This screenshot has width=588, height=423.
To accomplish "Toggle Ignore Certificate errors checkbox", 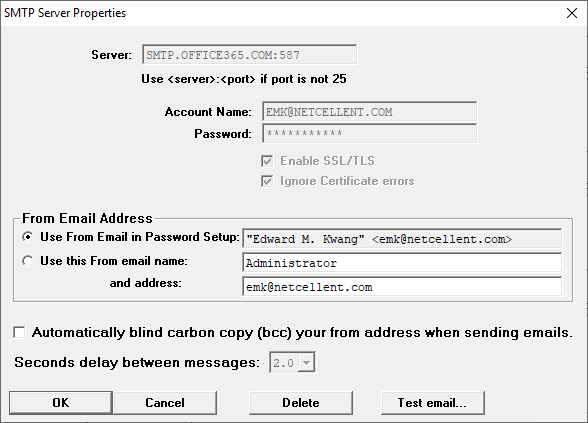I will tap(267, 182).
